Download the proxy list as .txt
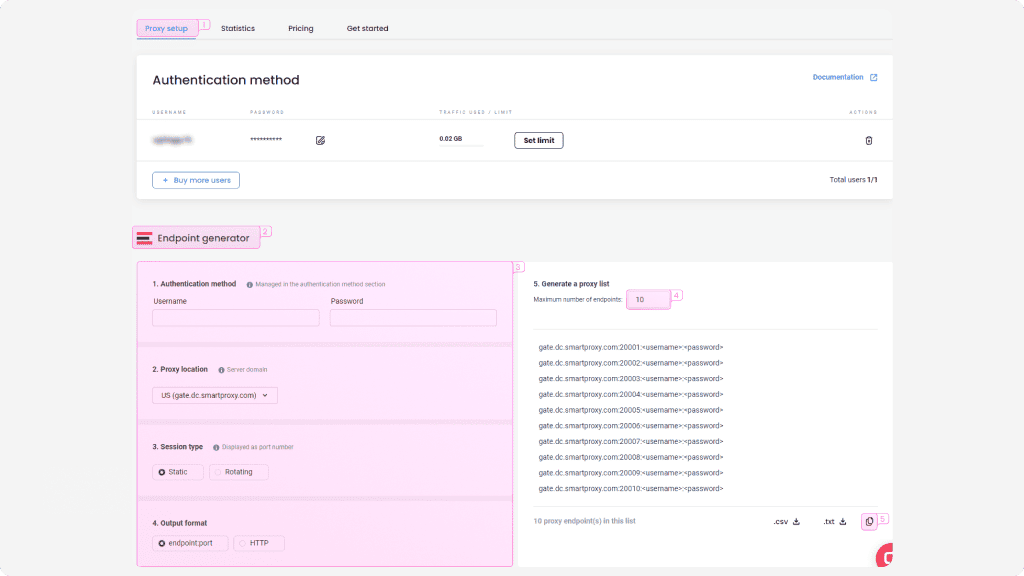Image resolution: width=1024 pixels, height=576 pixels. (x=835, y=521)
